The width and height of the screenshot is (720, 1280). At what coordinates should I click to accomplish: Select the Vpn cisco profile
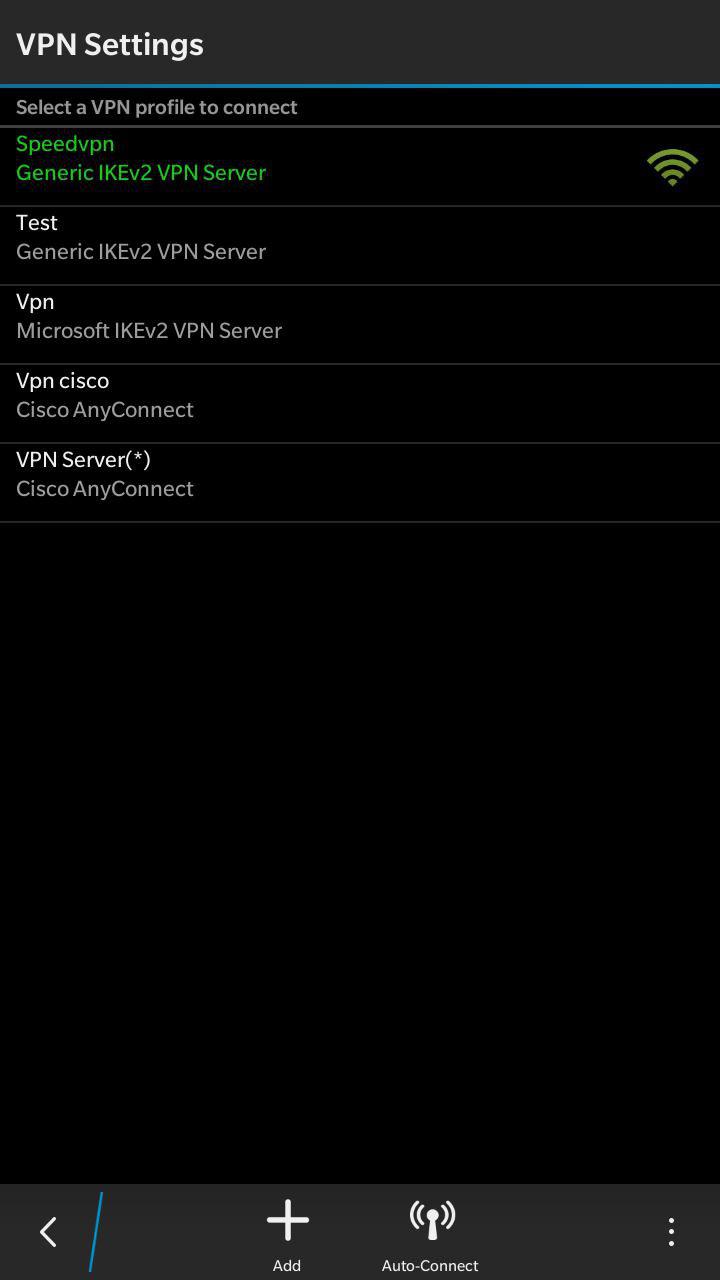62,380
